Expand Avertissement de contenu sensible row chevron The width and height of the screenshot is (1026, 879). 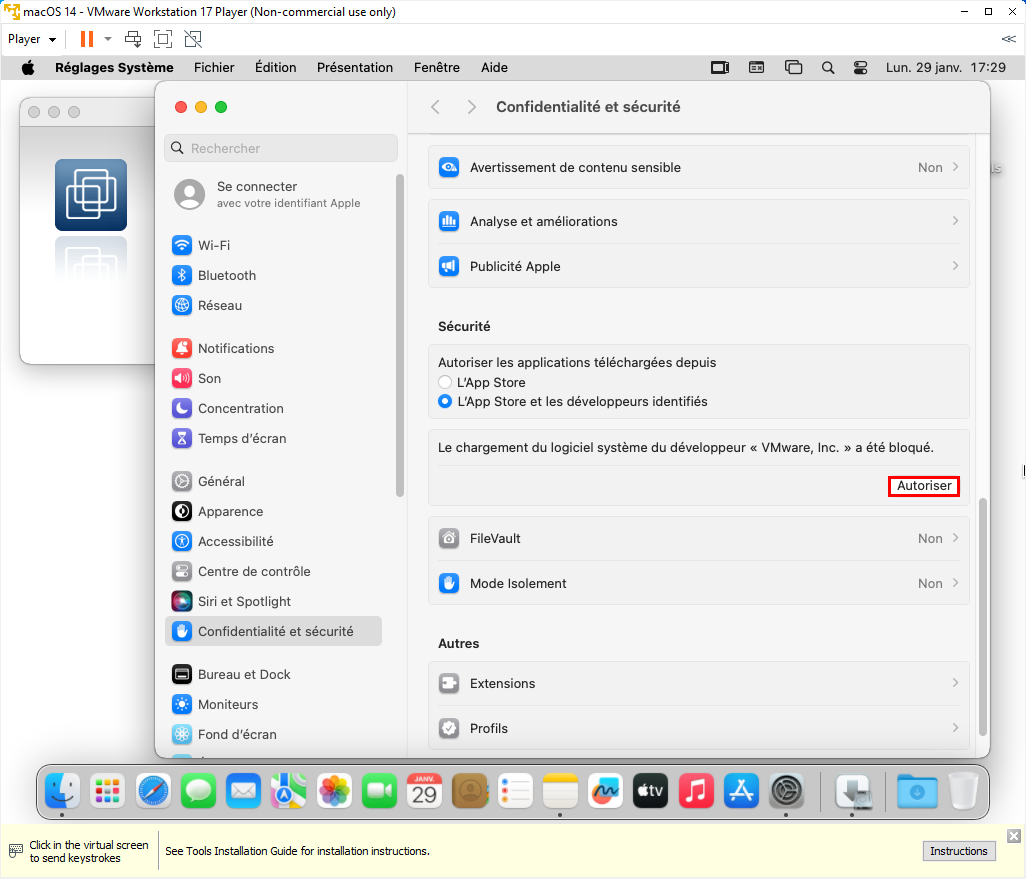coord(955,167)
